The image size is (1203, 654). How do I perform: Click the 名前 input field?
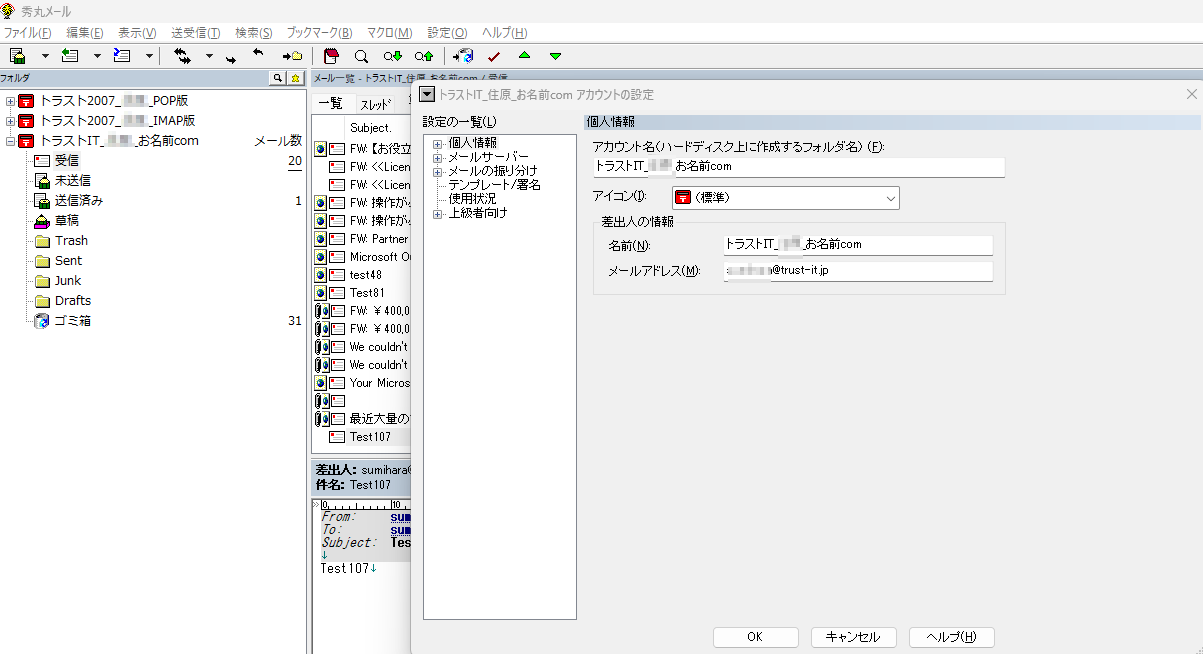coord(858,244)
